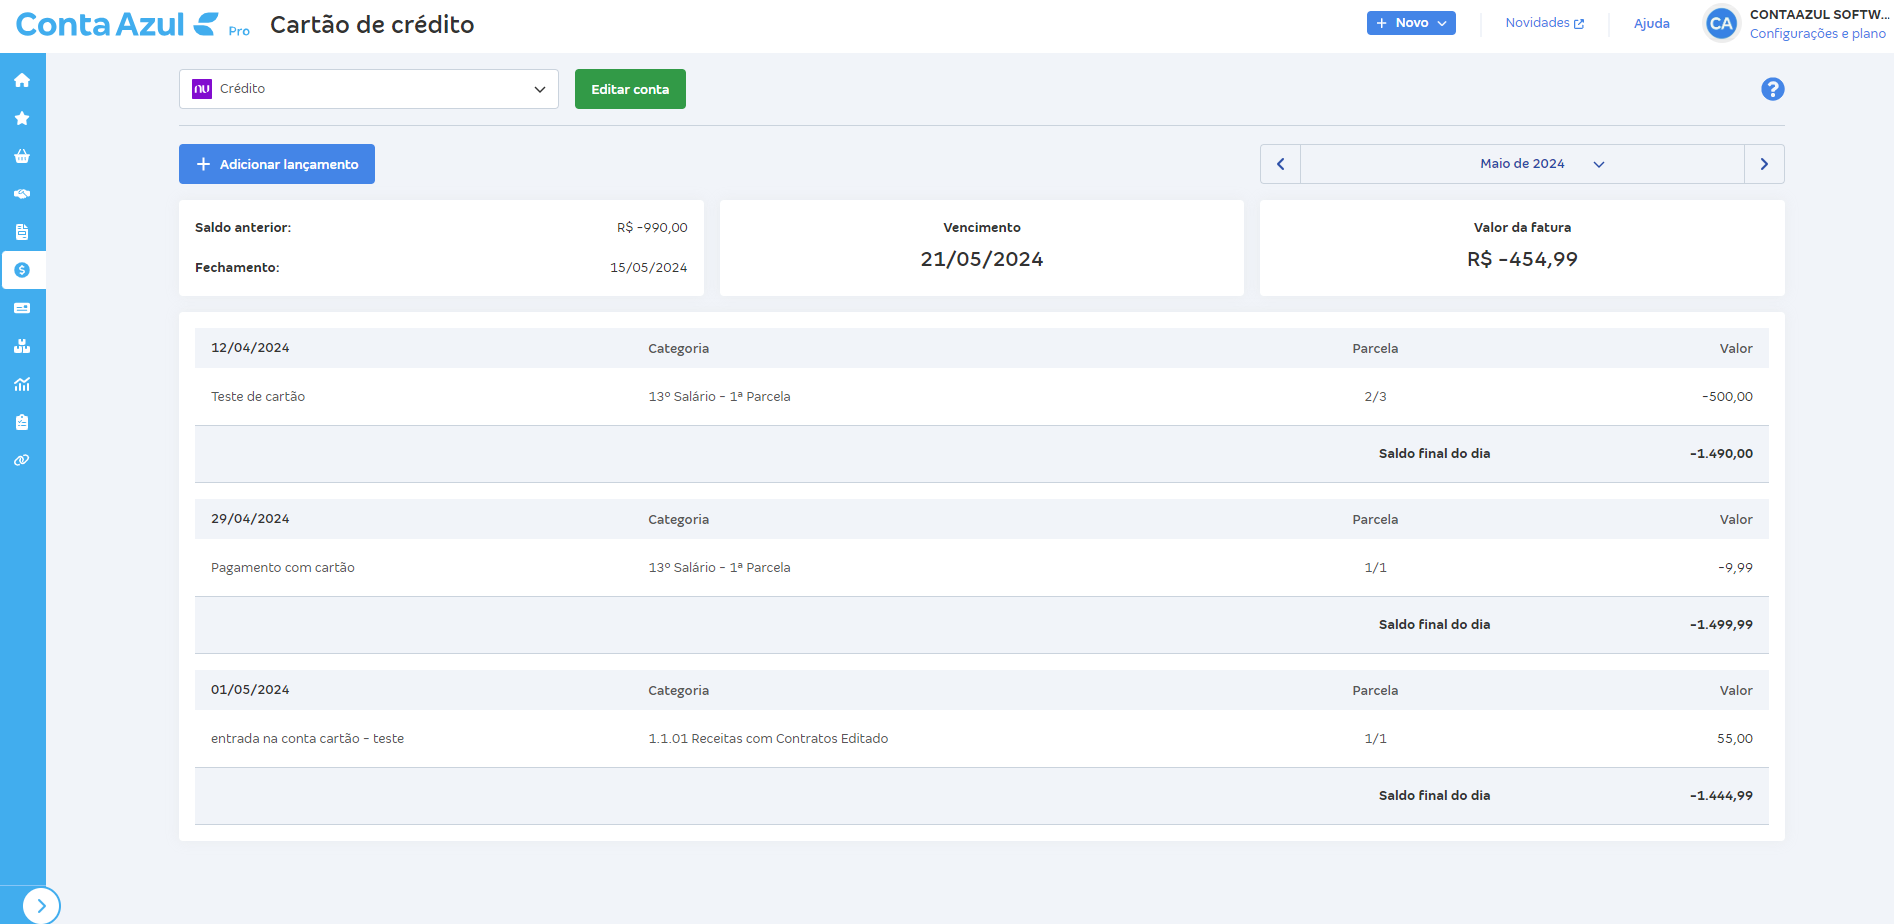The height and width of the screenshot is (924, 1894).
Task: Click the -1.490,00 day balance
Action: coord(1721,454)
